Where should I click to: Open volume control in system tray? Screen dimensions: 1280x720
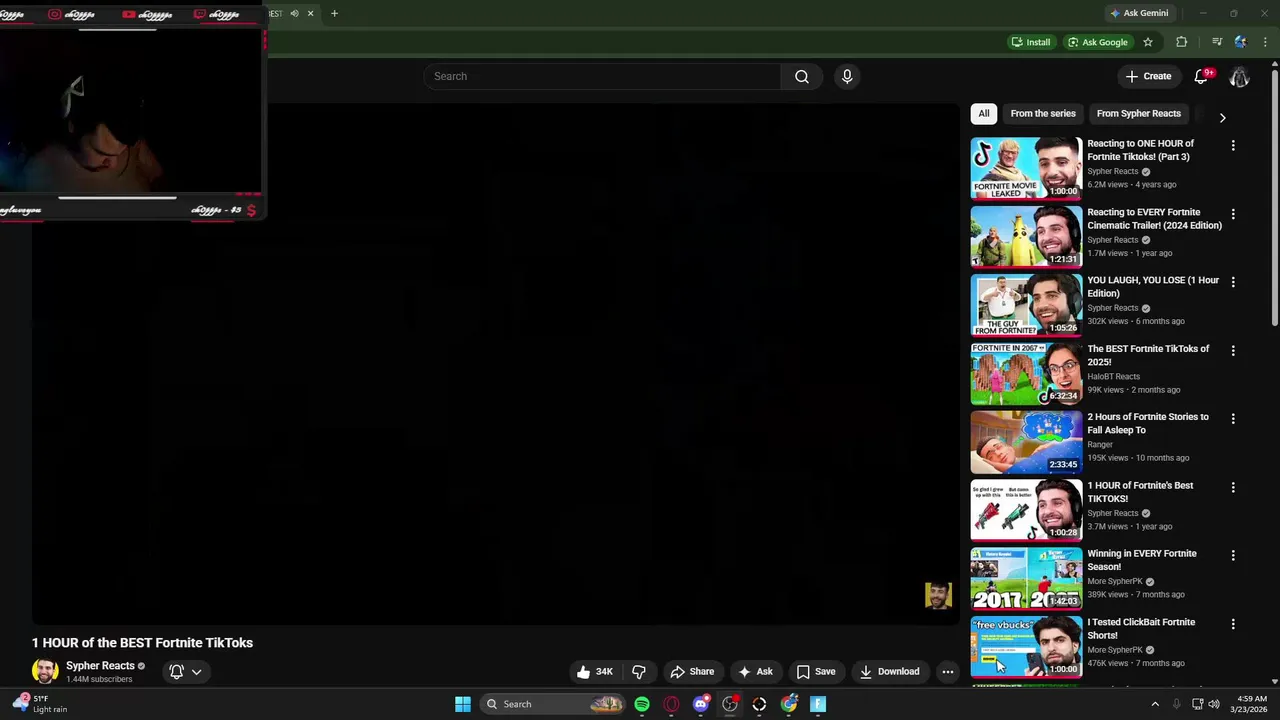[1214, 704]
